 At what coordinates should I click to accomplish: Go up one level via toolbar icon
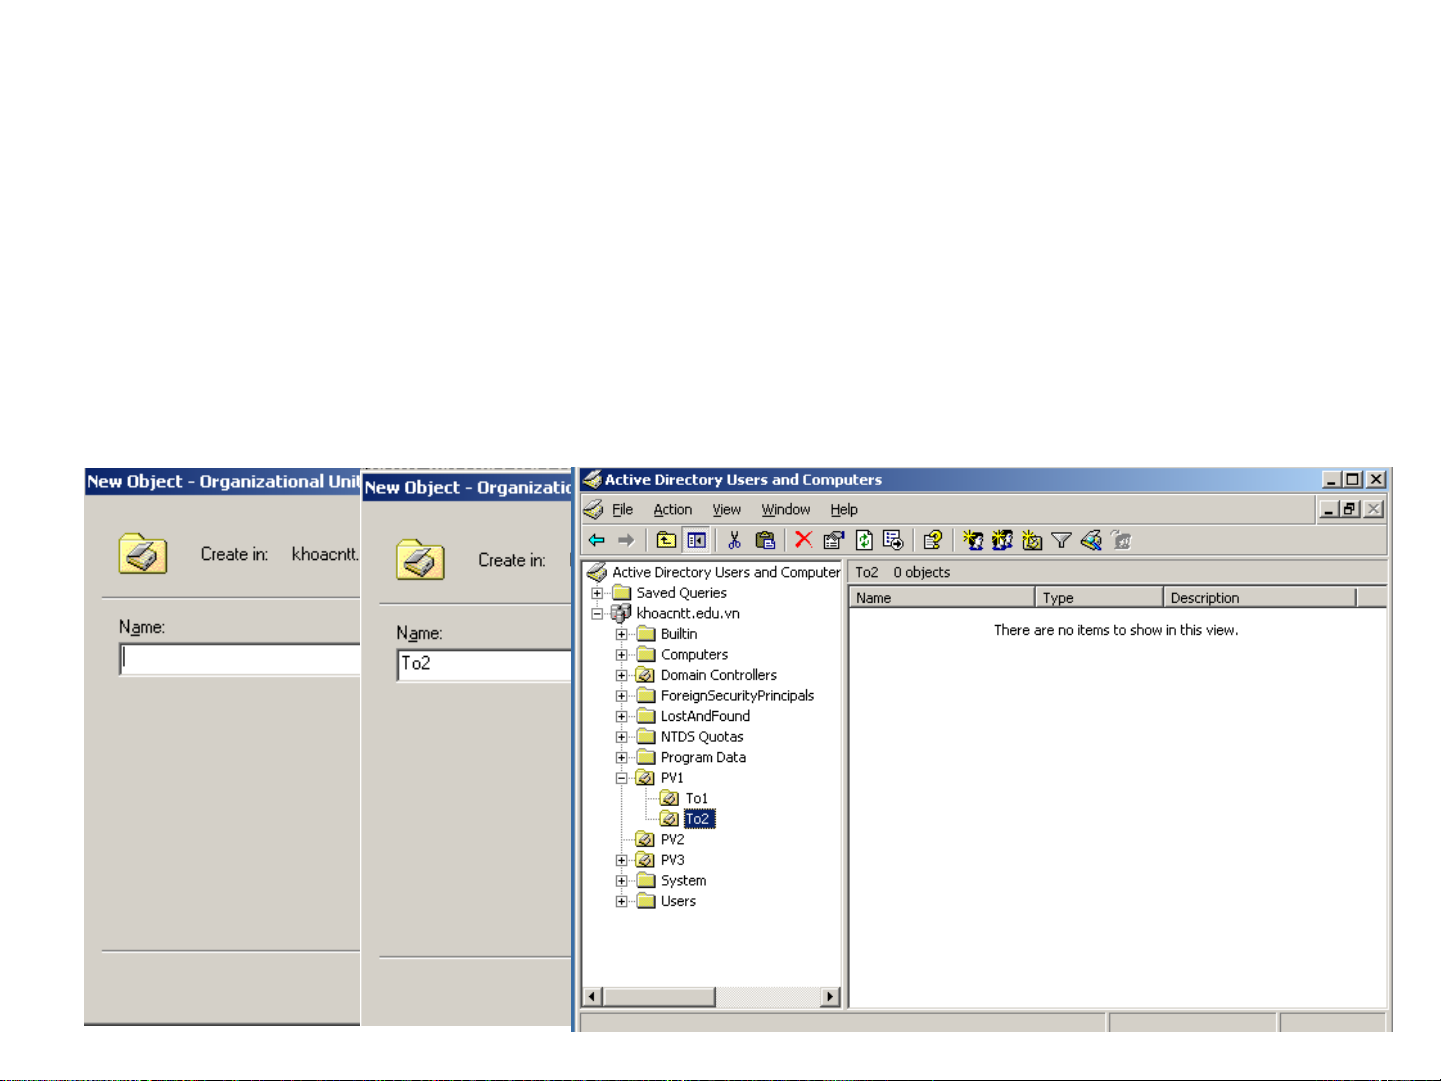coord(666,541)
